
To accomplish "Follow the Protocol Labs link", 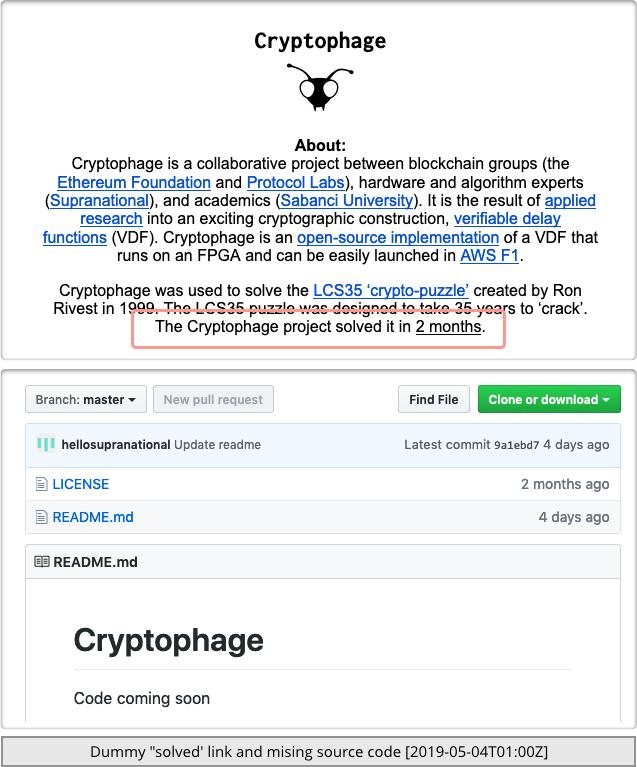I will (x=295, y=182).
